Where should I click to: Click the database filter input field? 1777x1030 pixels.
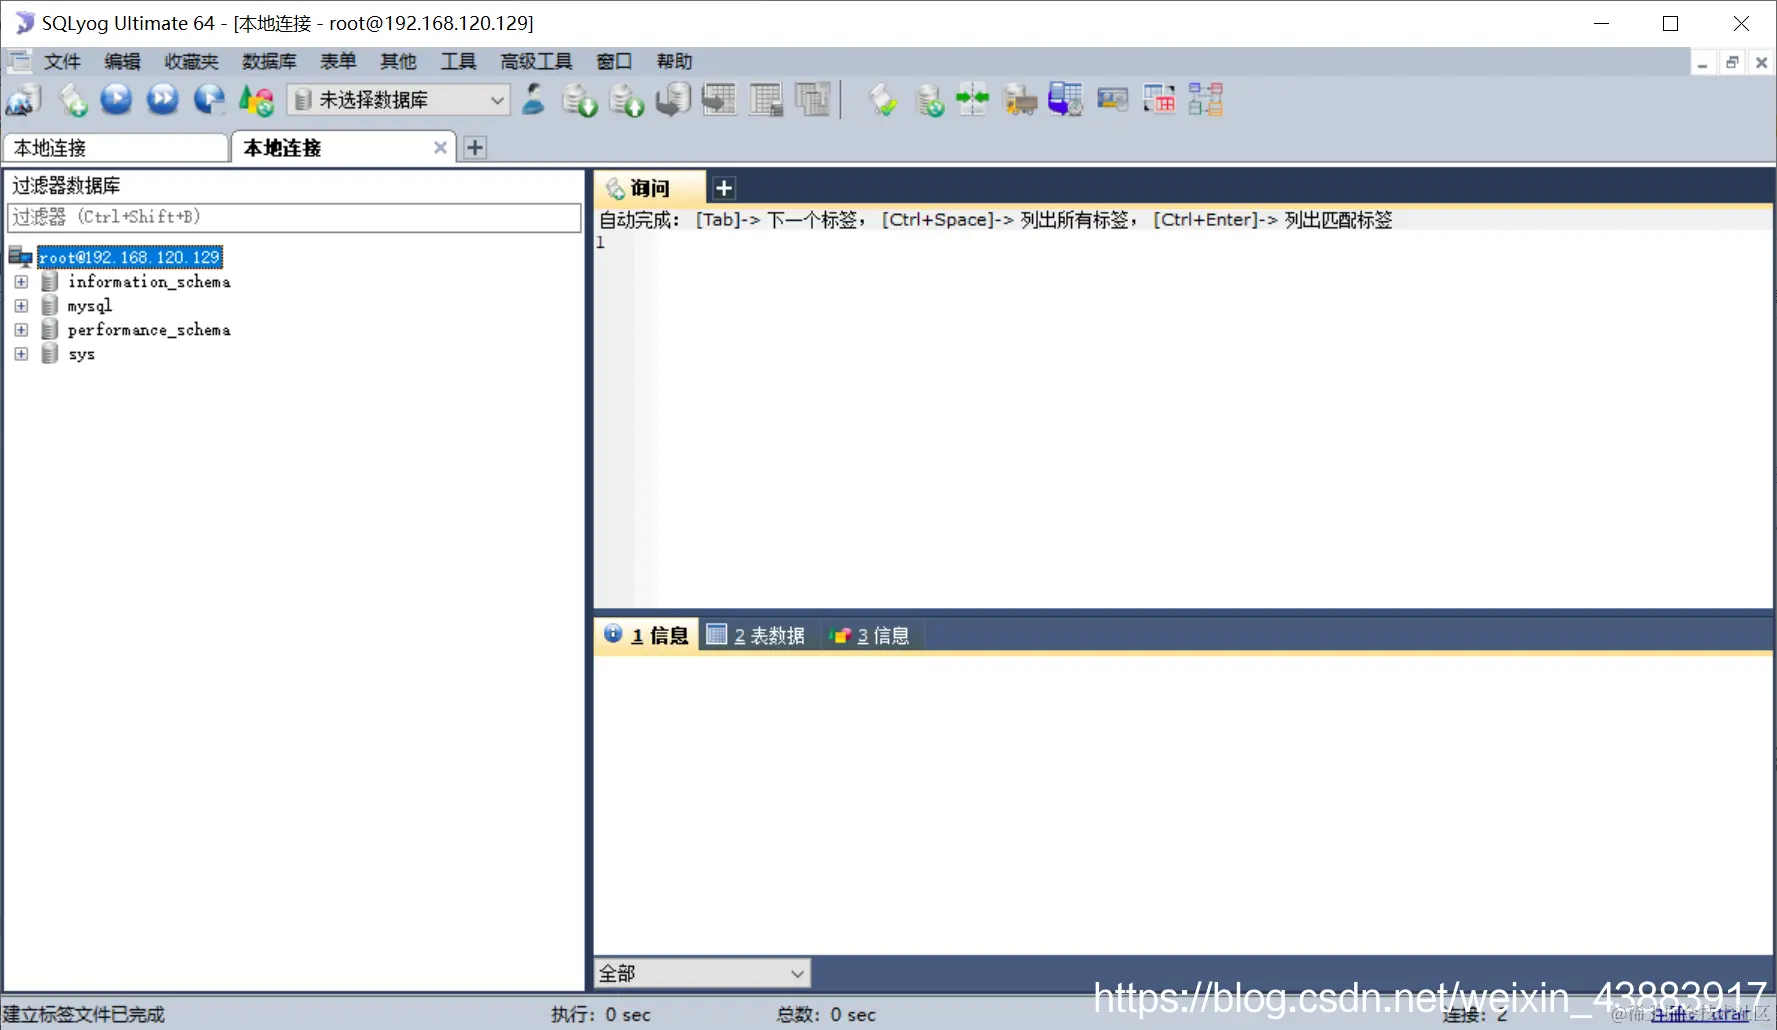[294, 217]
